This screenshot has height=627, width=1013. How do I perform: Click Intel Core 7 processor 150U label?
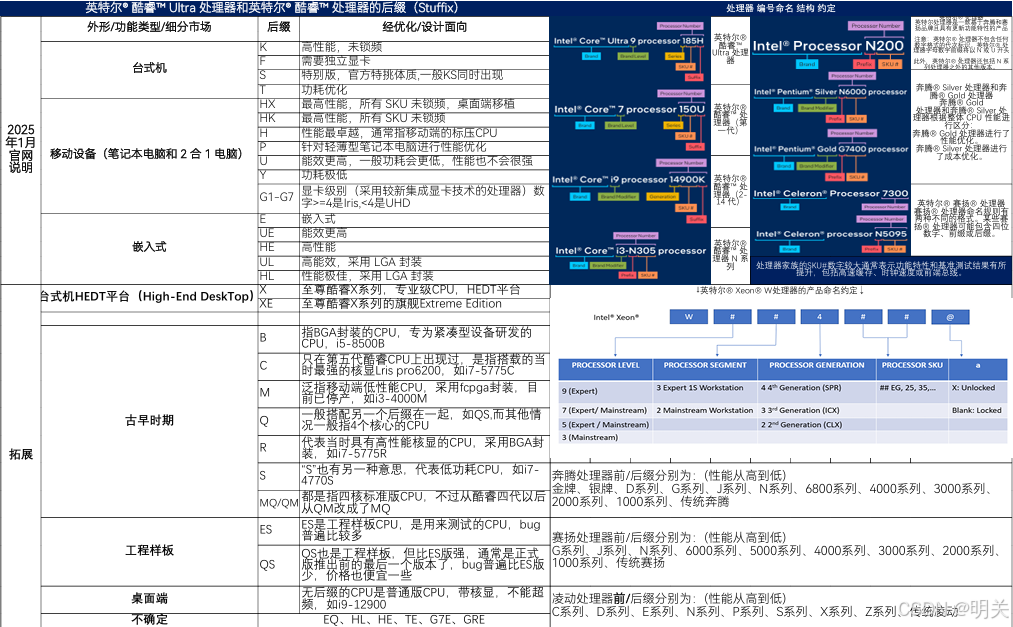[x=629, y=110]
